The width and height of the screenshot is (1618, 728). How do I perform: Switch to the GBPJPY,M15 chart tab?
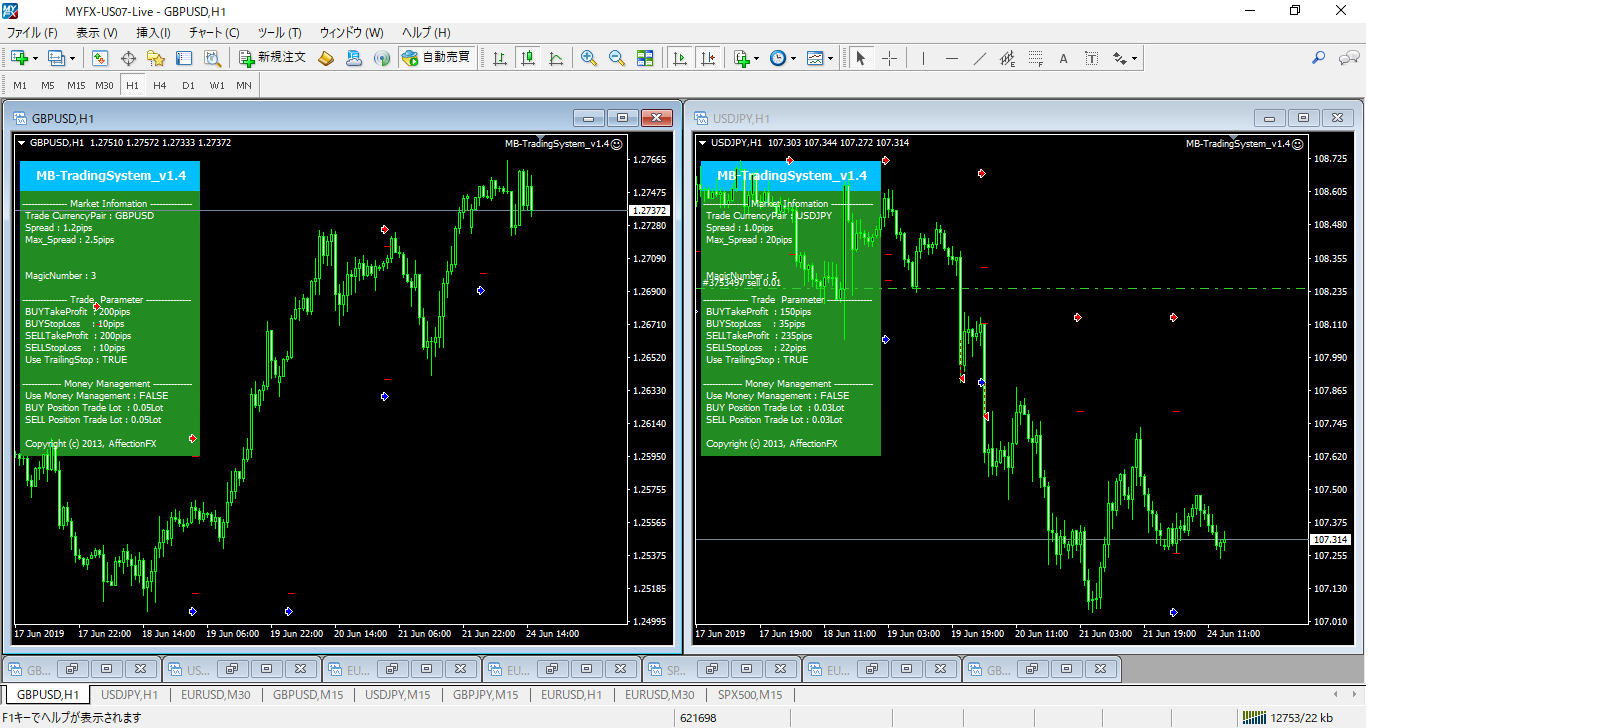click(x=485, y=694)
